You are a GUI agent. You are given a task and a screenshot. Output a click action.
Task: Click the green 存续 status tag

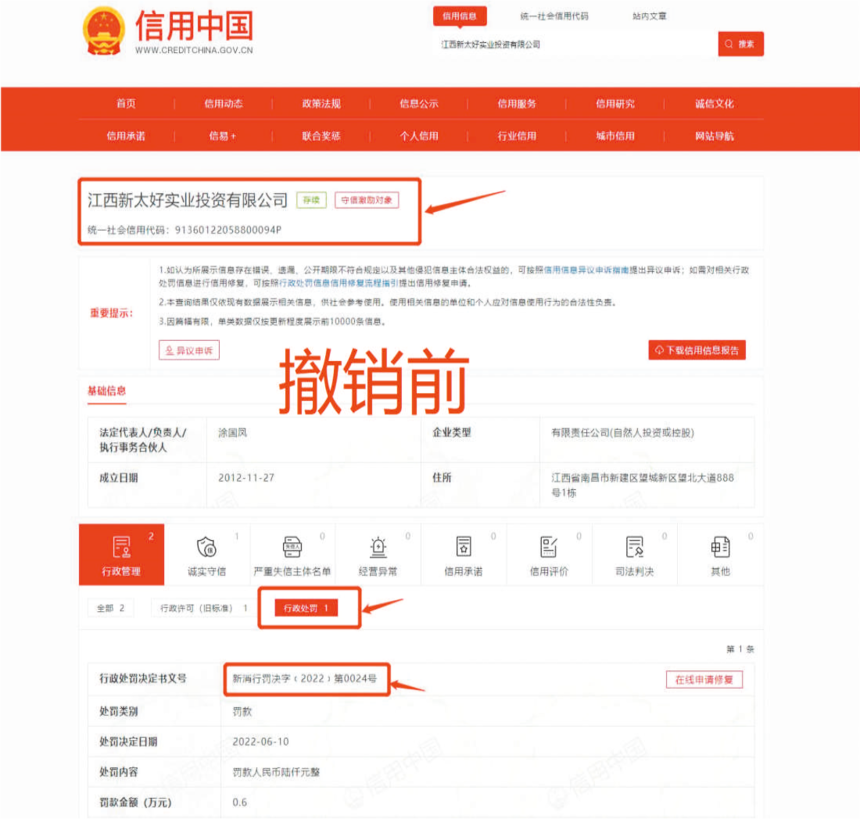(312, 200)
